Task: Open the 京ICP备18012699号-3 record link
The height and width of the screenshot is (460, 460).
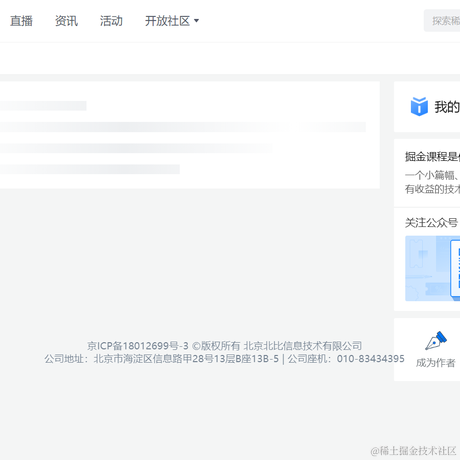Action: point(138,346)
